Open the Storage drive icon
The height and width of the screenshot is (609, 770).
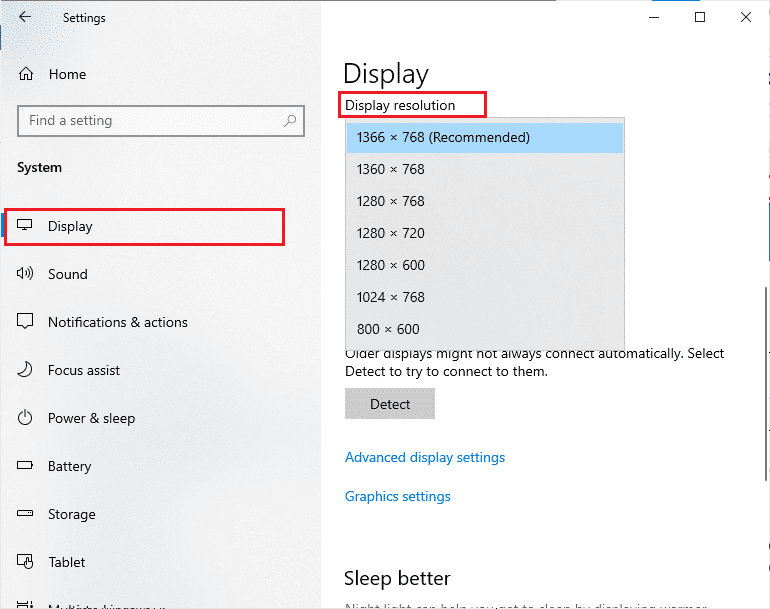pos(26,514)
